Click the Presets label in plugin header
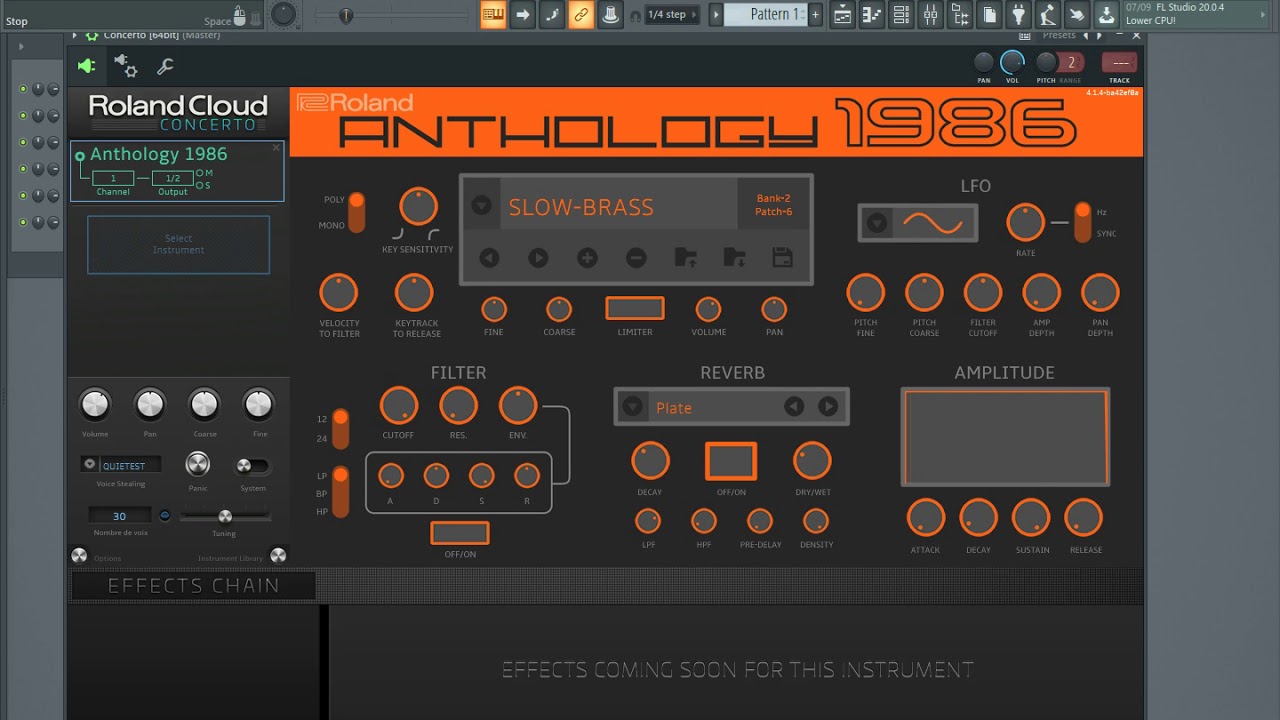1280x720 pixels. coord(1058,35)
